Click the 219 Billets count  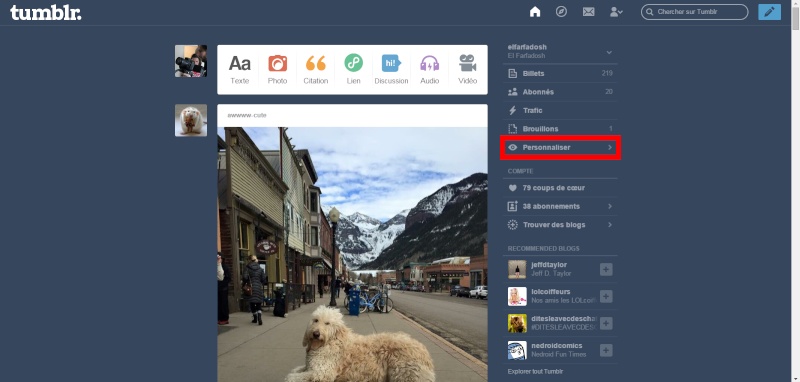(x=607, y=73)
